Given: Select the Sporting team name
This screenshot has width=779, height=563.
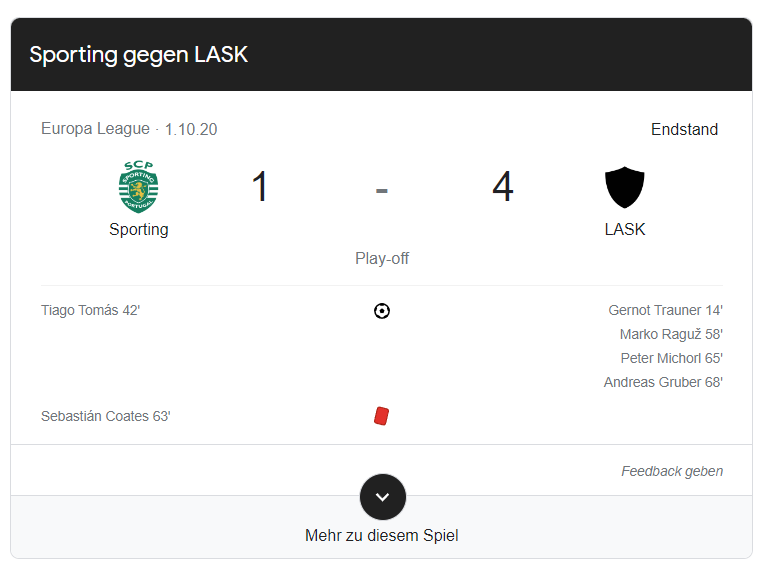Looking at the screenshot, I should coord(139,230).
